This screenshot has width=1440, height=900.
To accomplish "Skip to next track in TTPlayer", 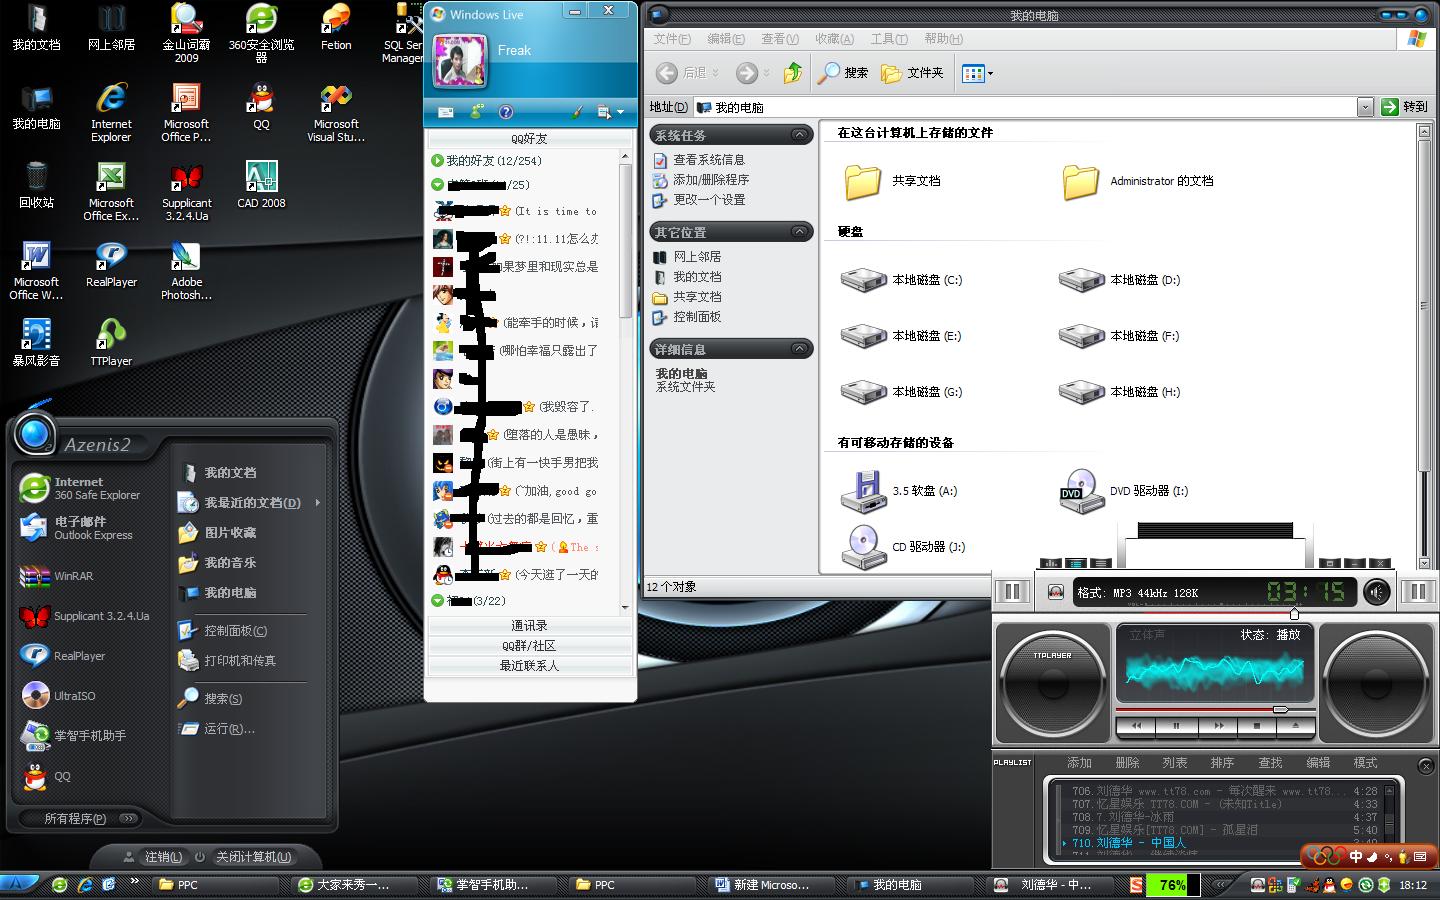I will [x=1217, y=725].
